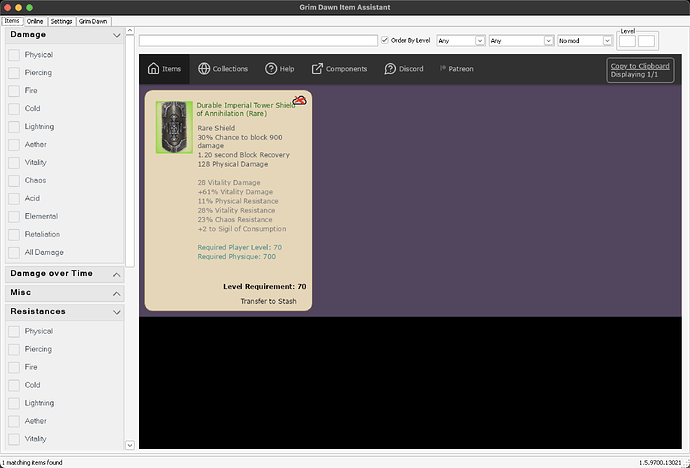Open the Help question icon
690x468 pixels.
(271, 69)
